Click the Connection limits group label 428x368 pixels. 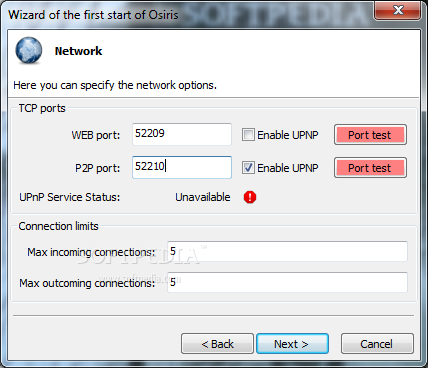pos(58,226)
